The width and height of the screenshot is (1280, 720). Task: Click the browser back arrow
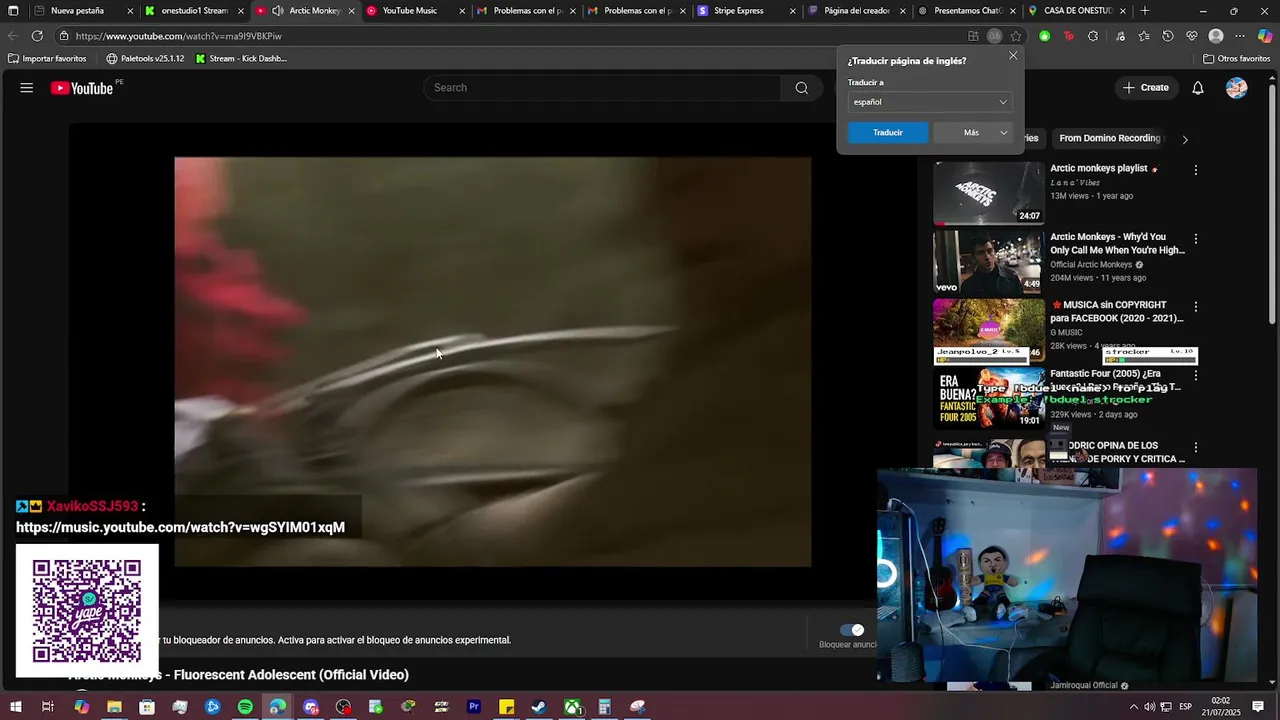(13, 36)
